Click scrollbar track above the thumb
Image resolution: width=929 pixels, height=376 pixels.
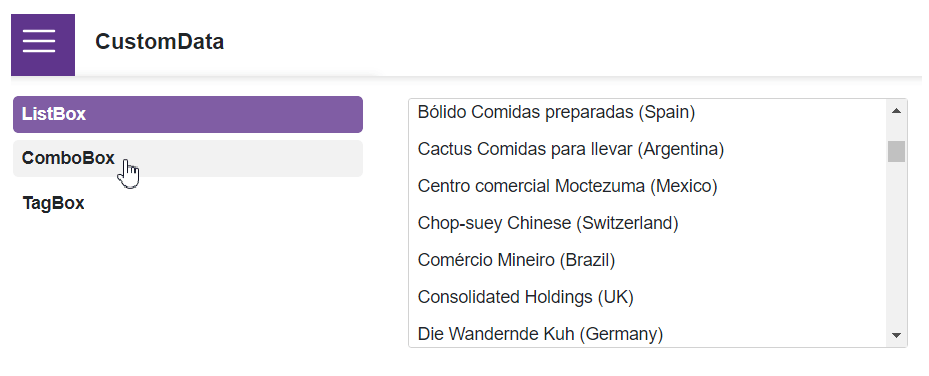click(x=896, y=130)
